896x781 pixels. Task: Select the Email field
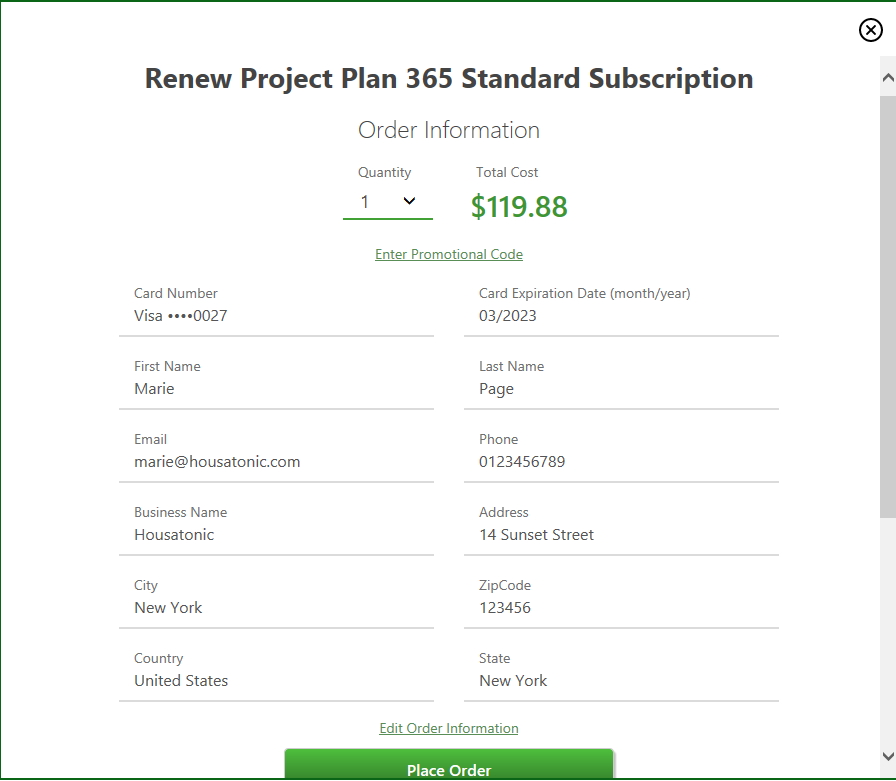pos(276,454)
